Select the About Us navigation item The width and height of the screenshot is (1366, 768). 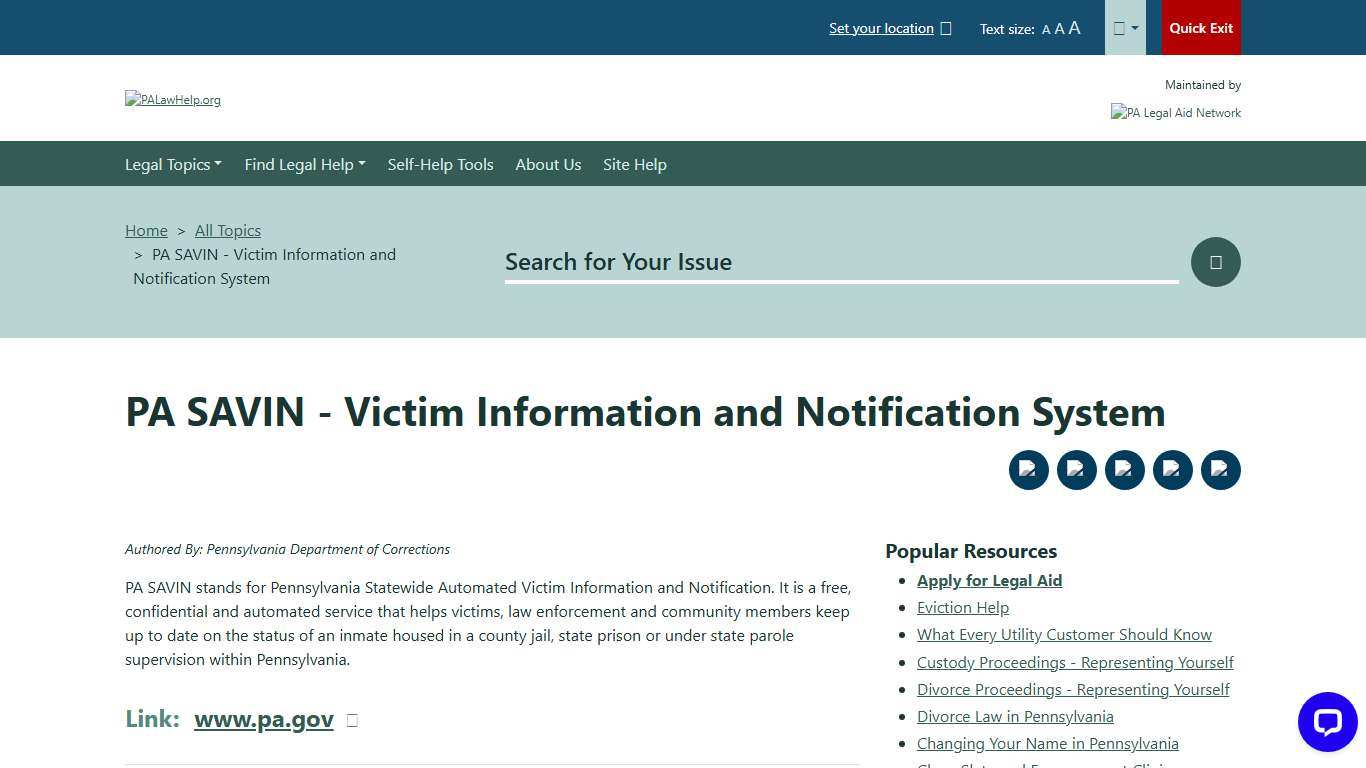pyautogui.click(x=548, y=164)
